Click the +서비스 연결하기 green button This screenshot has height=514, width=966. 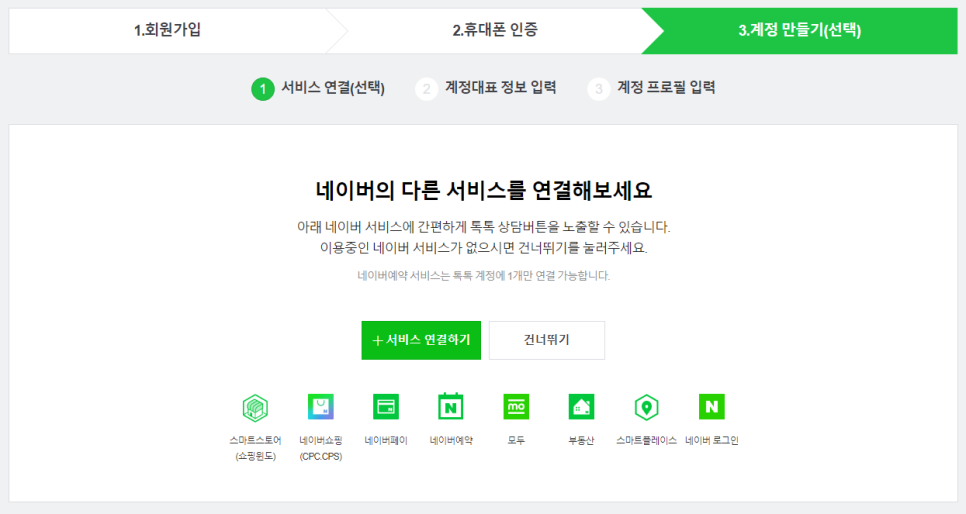(x=421, y=340)
